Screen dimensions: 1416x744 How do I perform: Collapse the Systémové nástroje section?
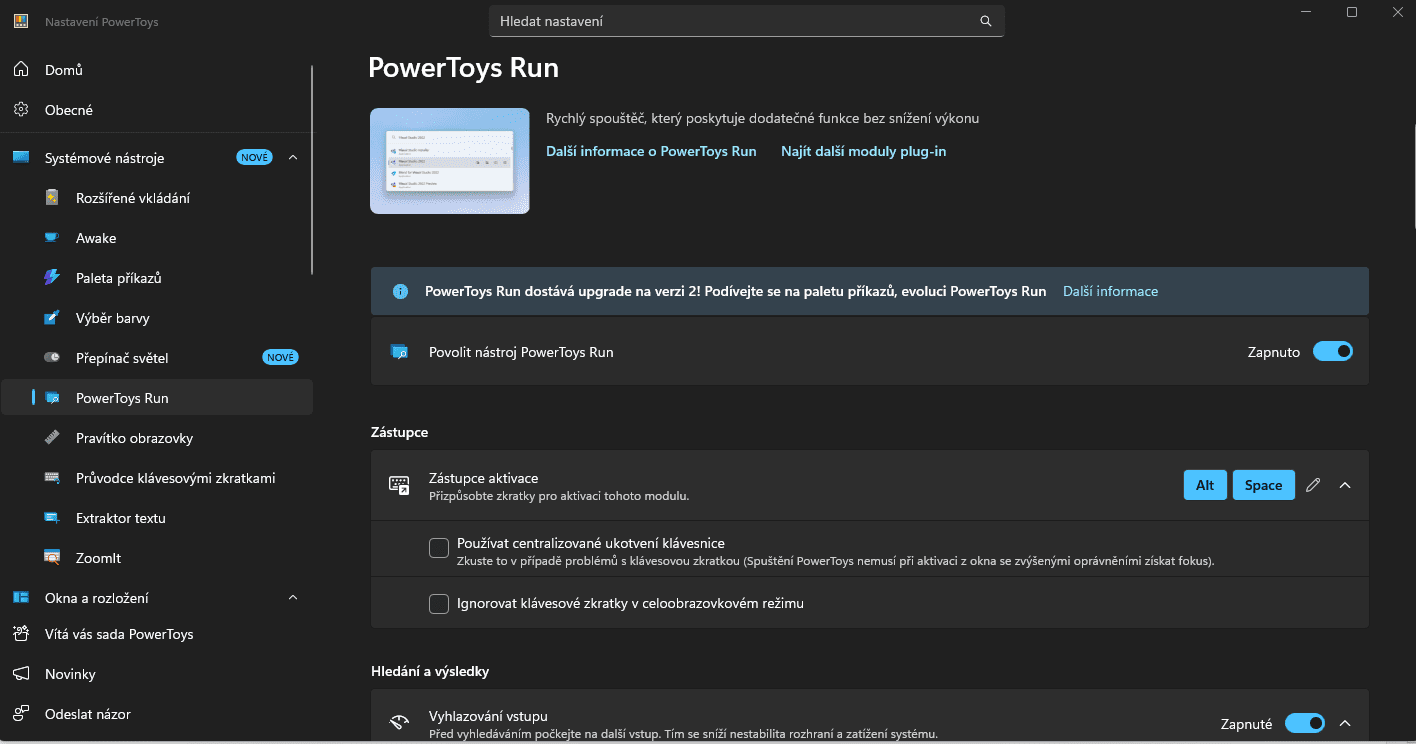coord(293,158)
